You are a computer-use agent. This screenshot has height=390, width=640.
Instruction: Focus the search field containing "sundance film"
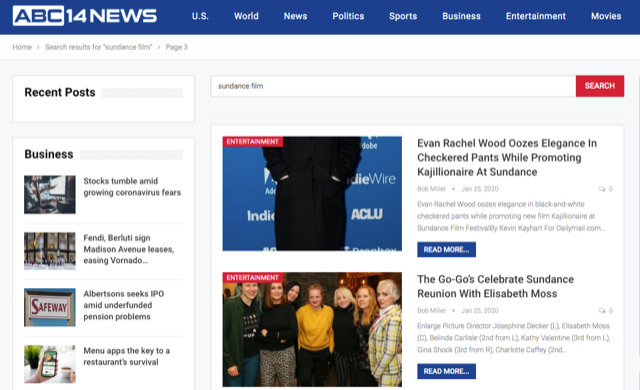pos(393,86)
